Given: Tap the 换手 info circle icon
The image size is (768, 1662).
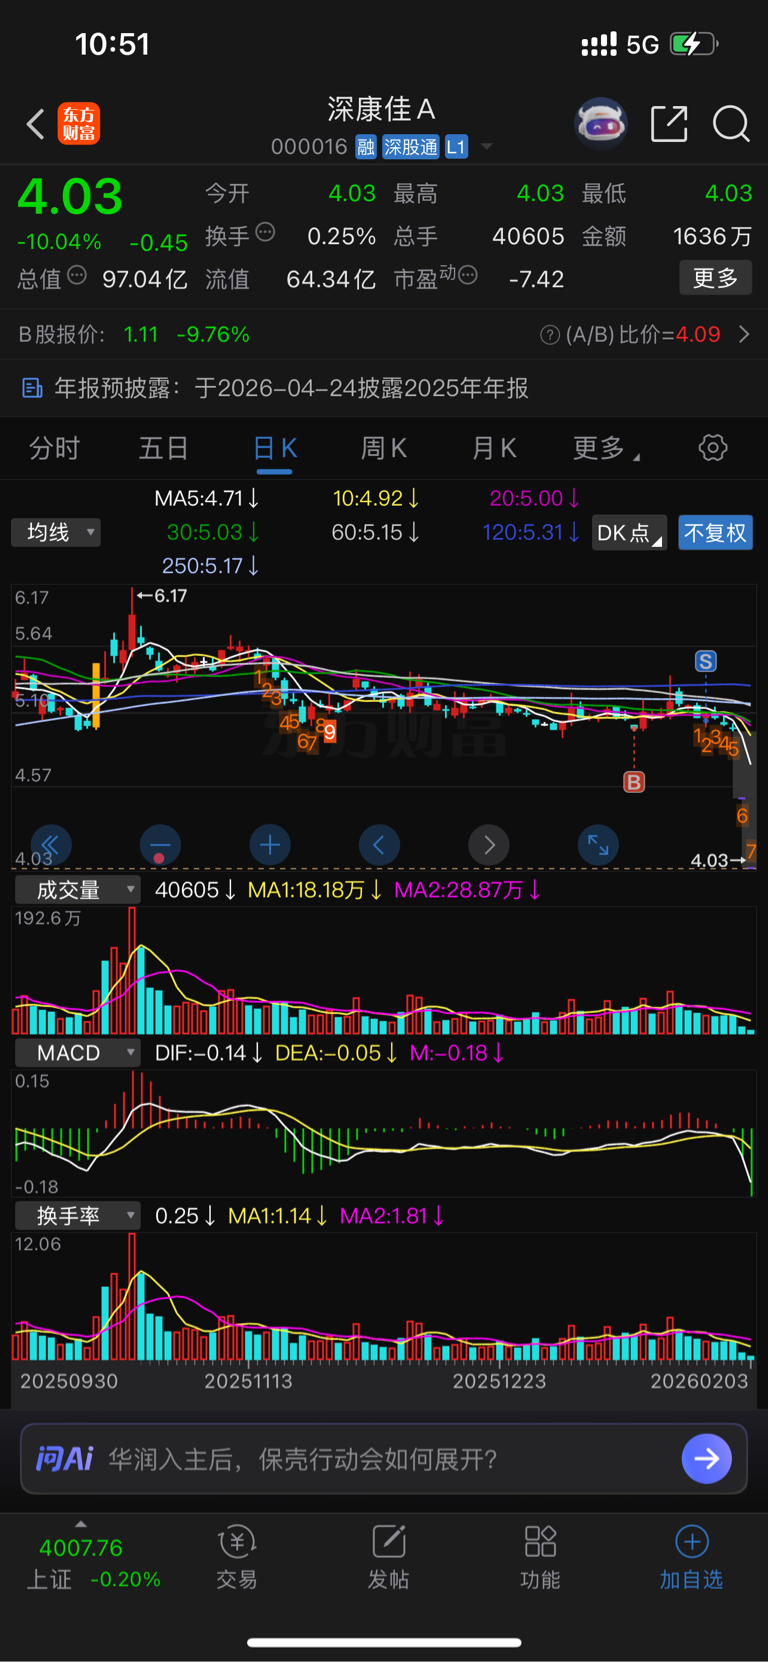Looking at the screenshot, I should click(265, 232).
